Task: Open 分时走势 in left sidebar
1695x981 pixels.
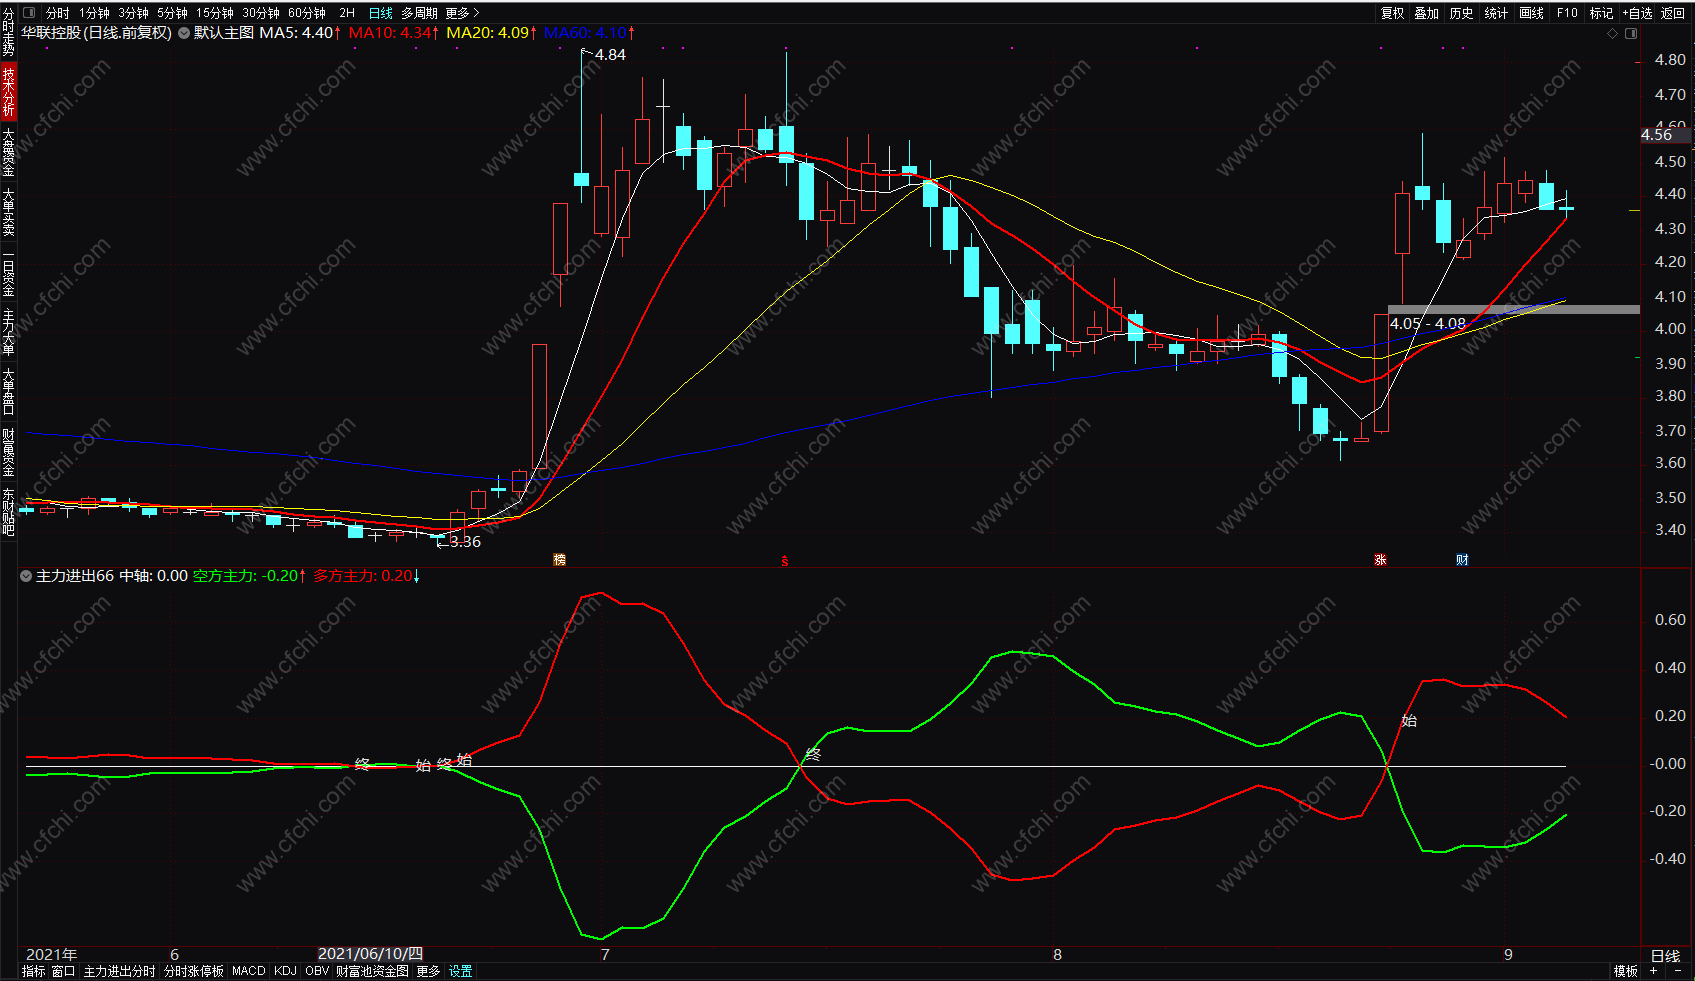Action: (x=8, y=33)
